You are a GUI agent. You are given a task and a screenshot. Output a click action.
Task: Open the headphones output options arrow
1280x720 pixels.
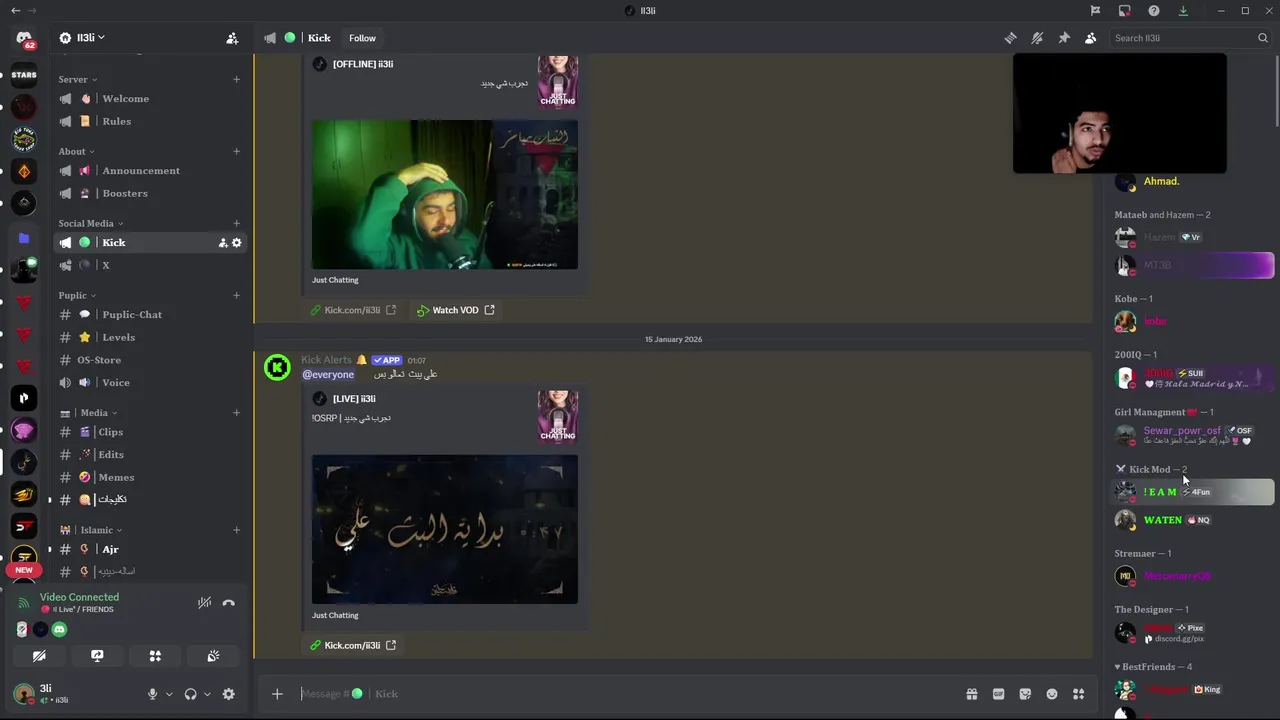pos(206,694)
